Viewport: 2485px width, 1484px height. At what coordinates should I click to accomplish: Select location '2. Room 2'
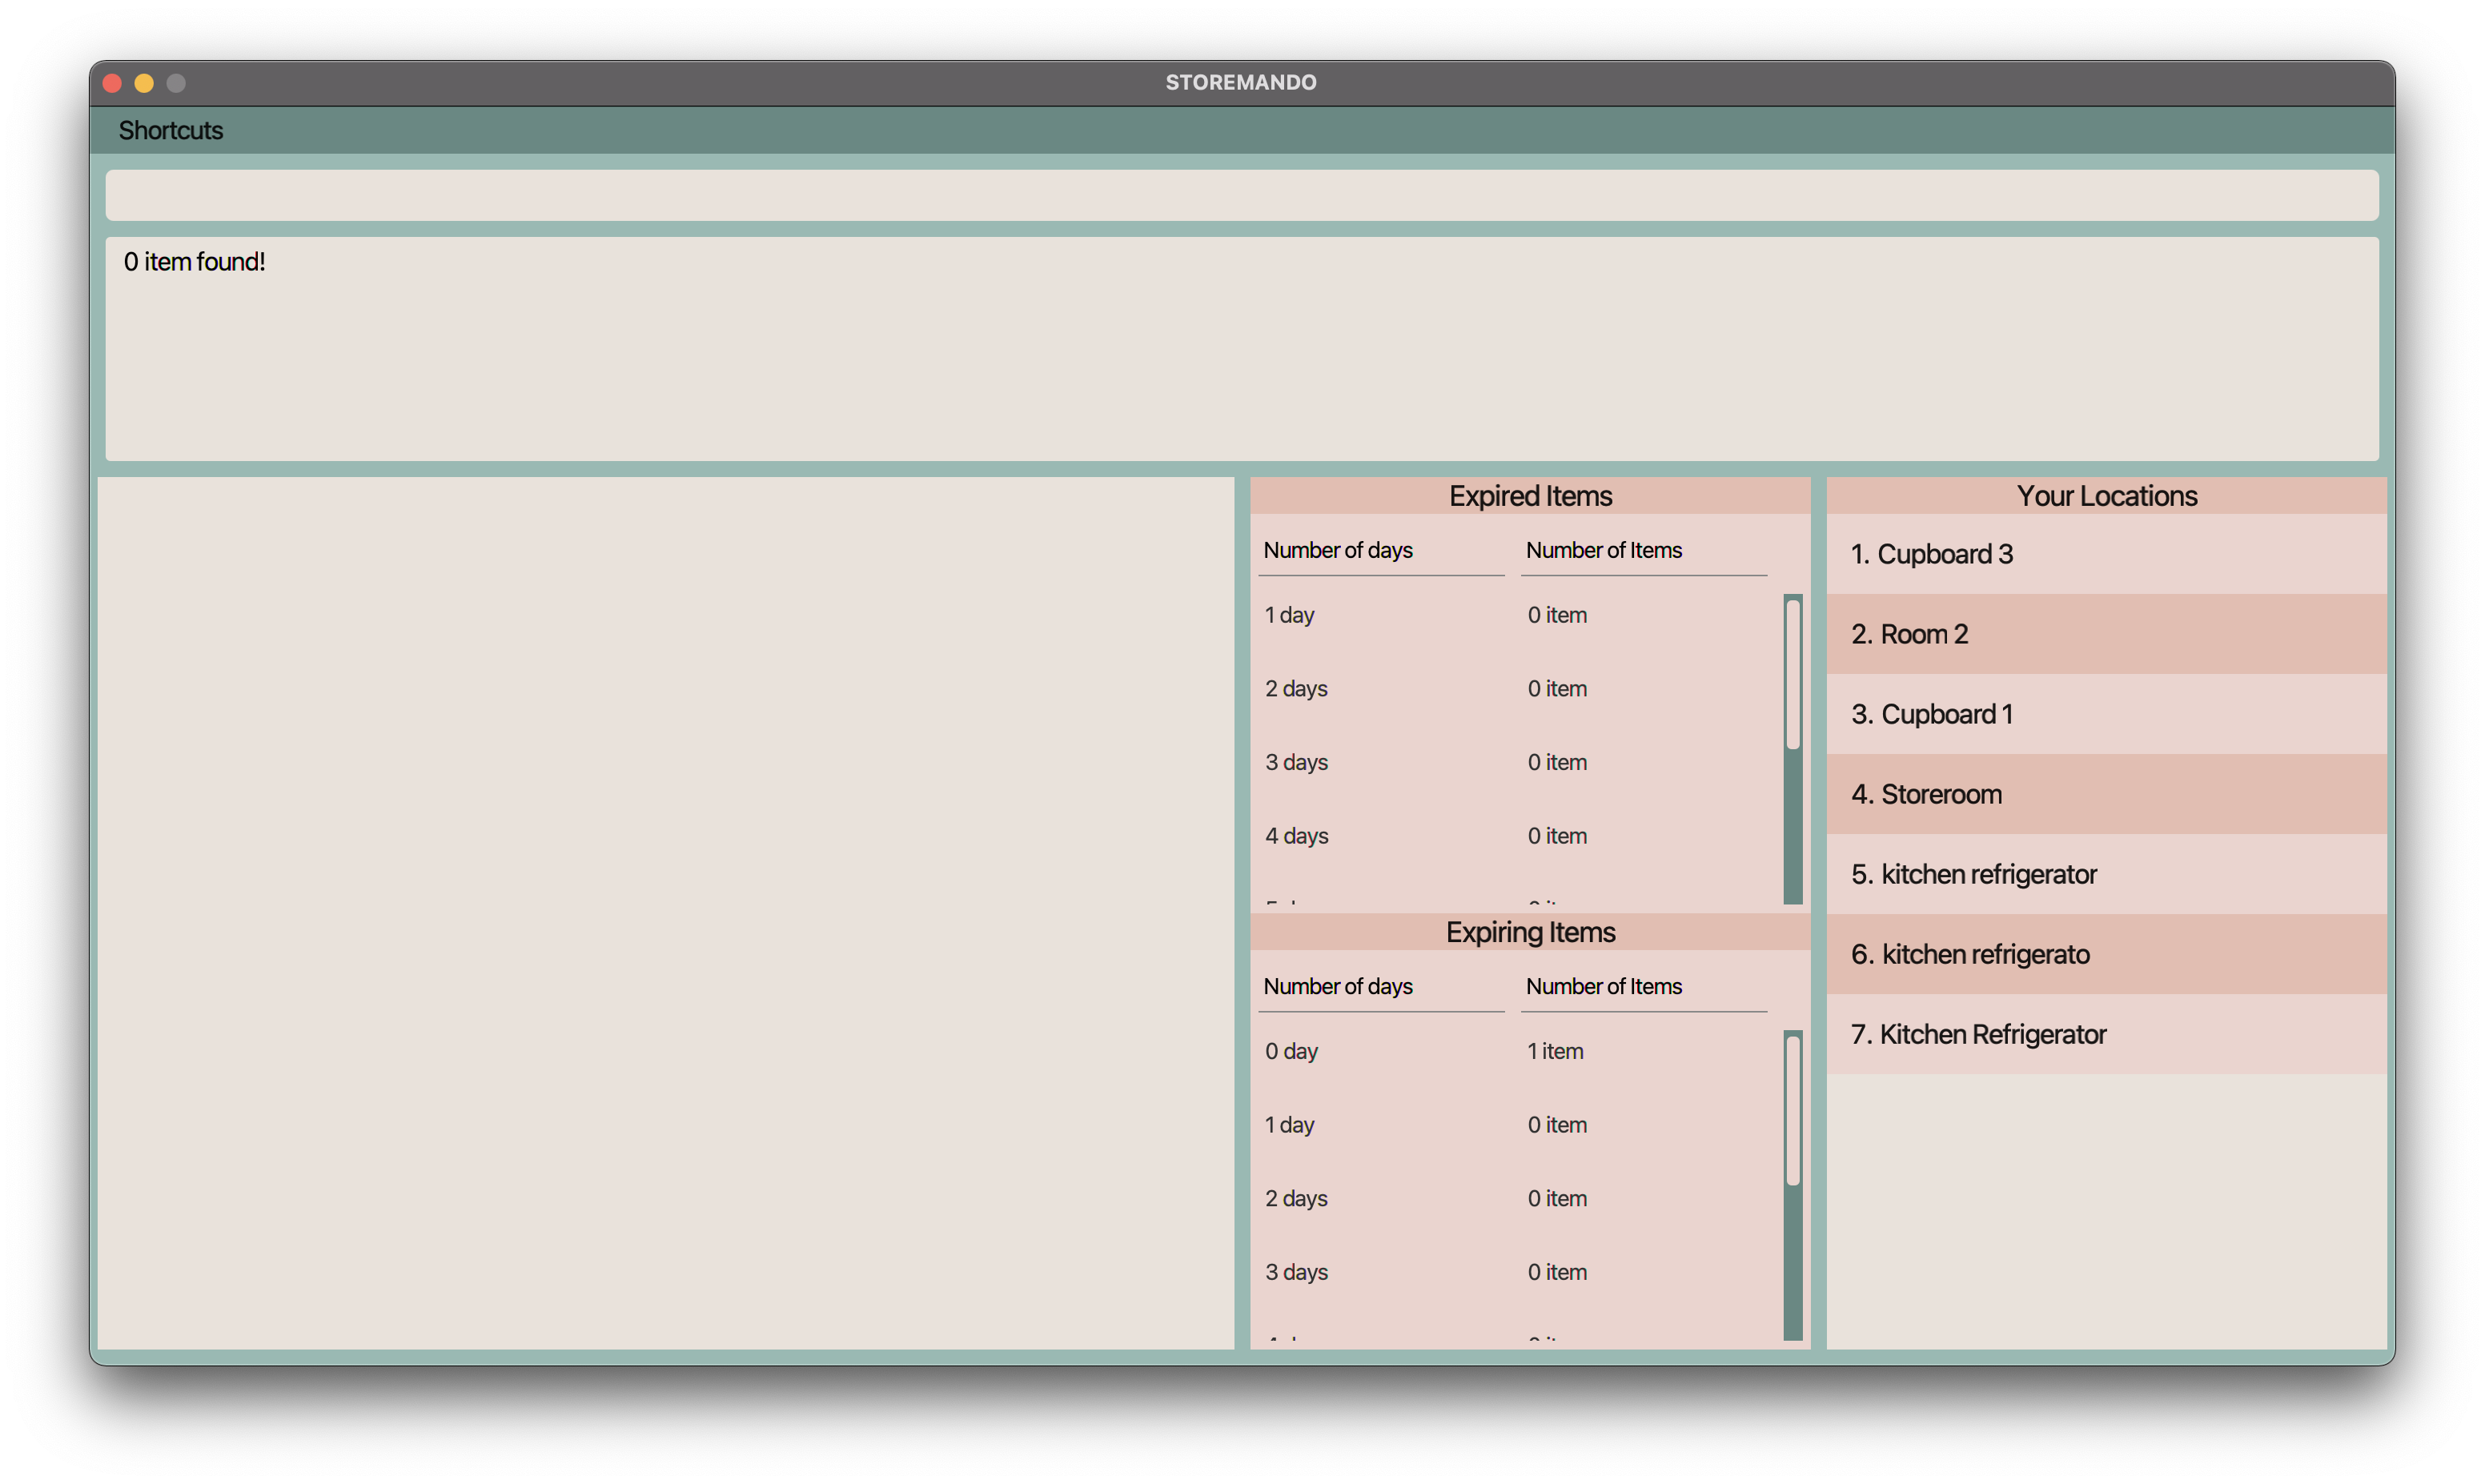coord(2106,634)
